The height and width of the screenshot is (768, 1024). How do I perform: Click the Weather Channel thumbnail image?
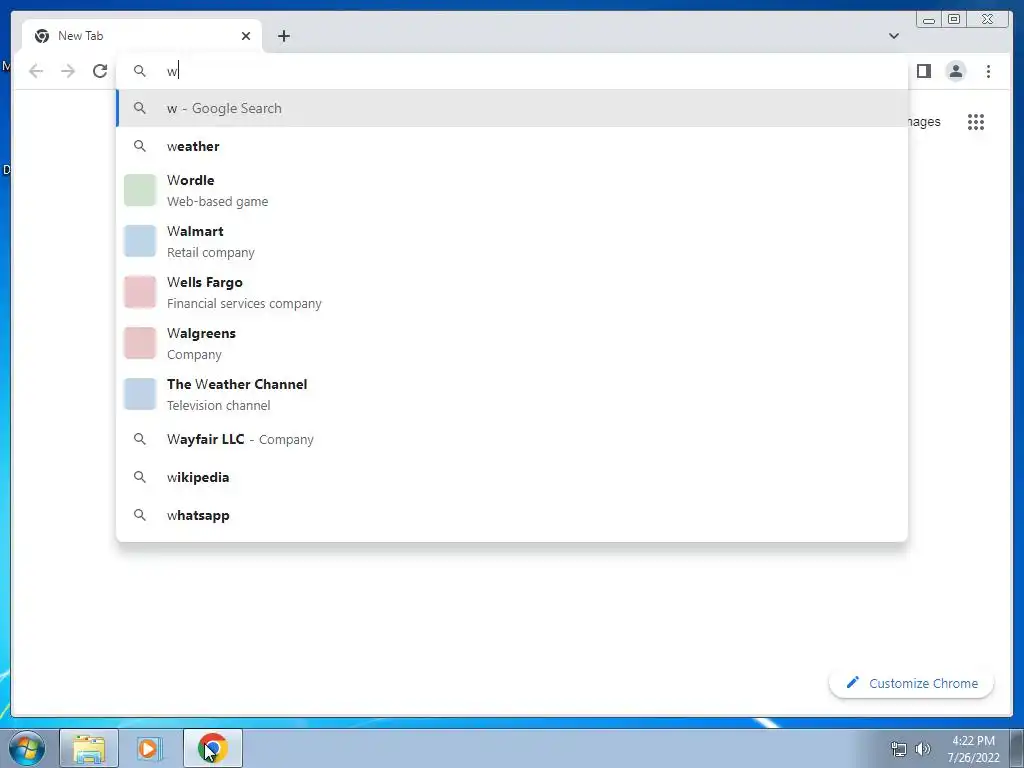point(140,394)
